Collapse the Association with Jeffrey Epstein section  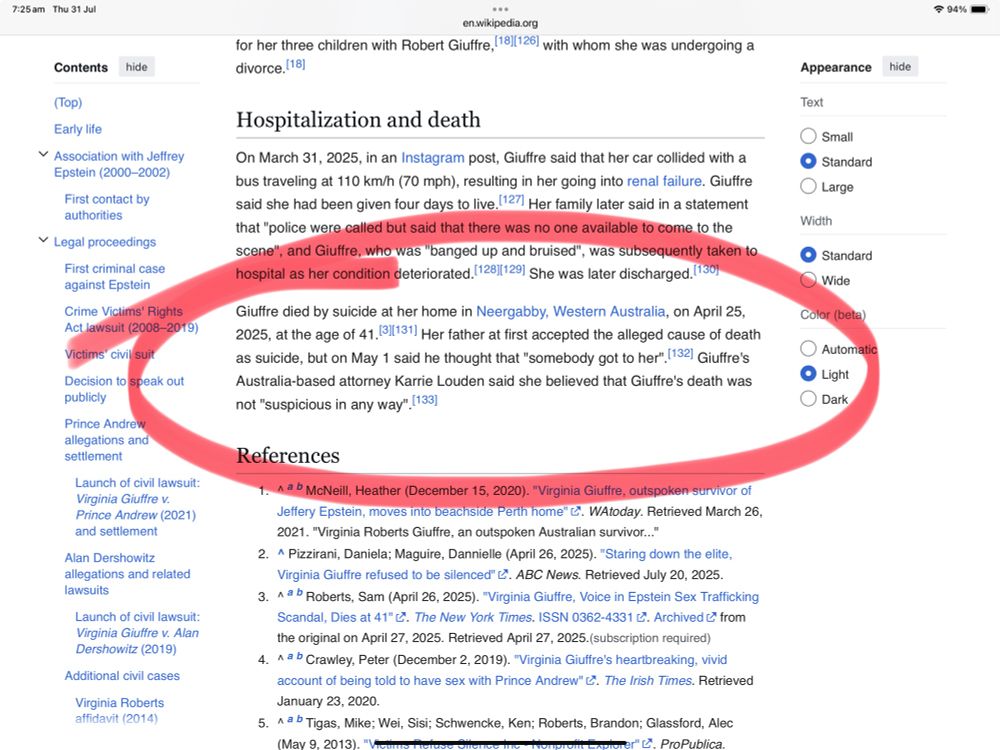click(43, 155)
